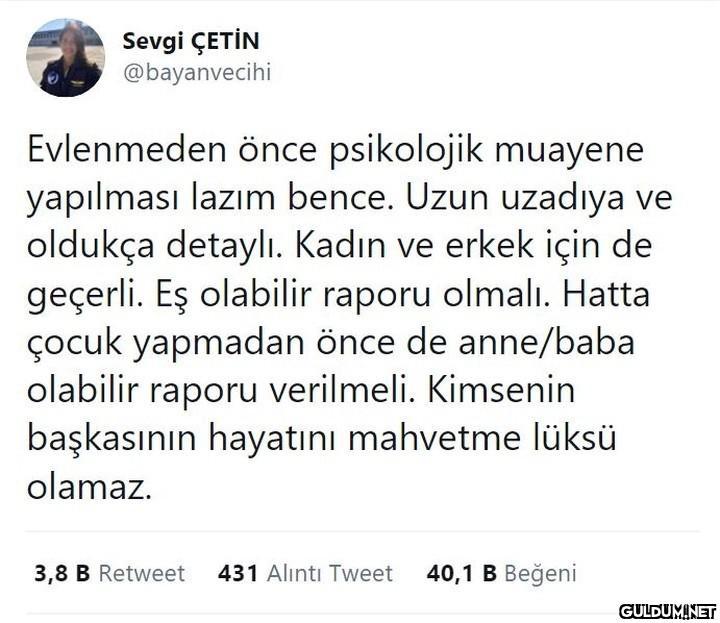
Task: Click the @bayanvecihi handle
Action: (196, 72)
